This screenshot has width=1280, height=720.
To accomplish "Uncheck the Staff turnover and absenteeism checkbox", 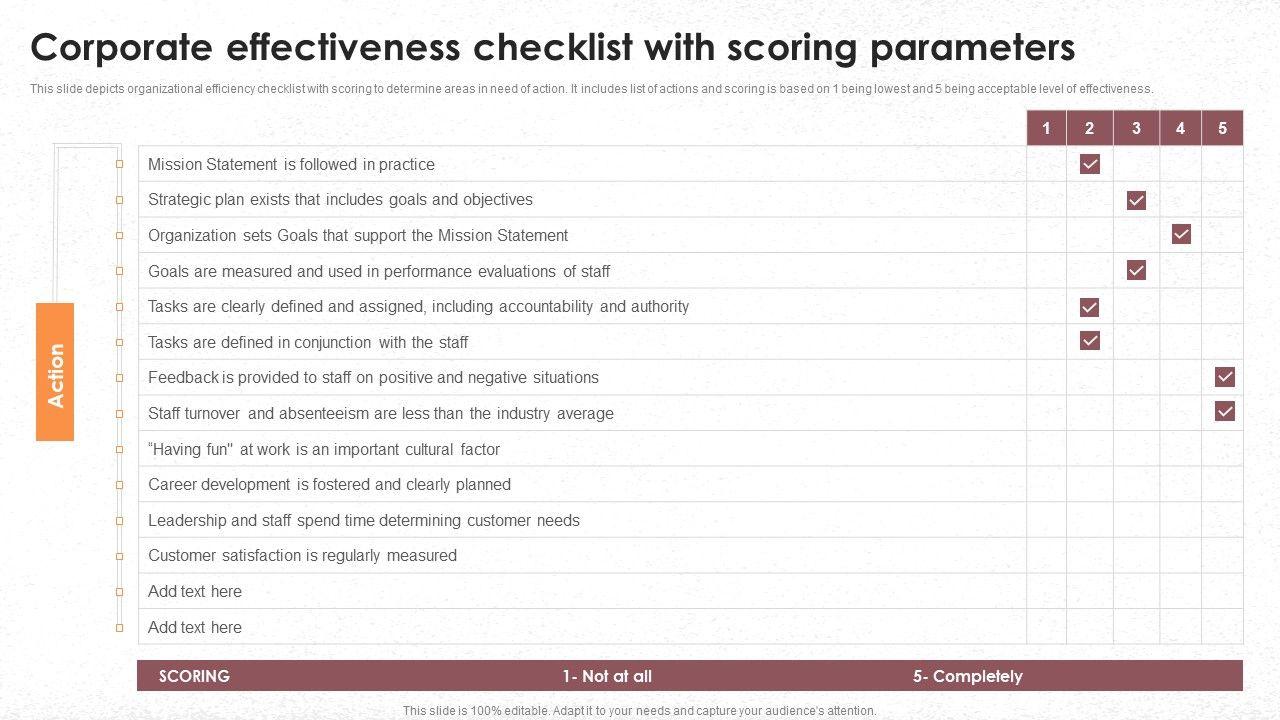I will point(1225,411).
